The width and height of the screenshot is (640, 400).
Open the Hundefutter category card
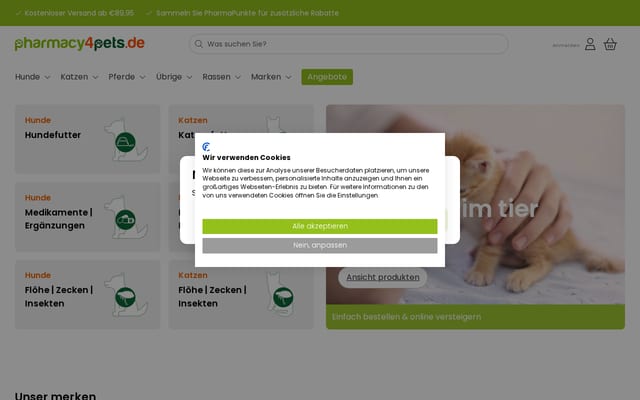tap(87, 139)
